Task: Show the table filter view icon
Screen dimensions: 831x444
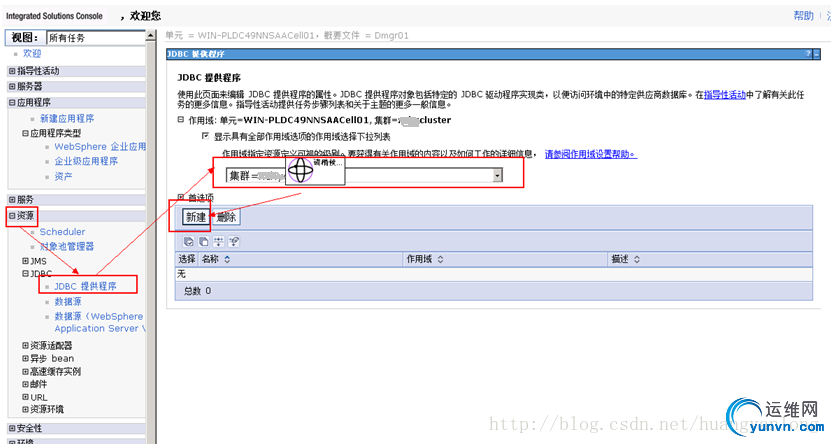Action: (218, 242)
